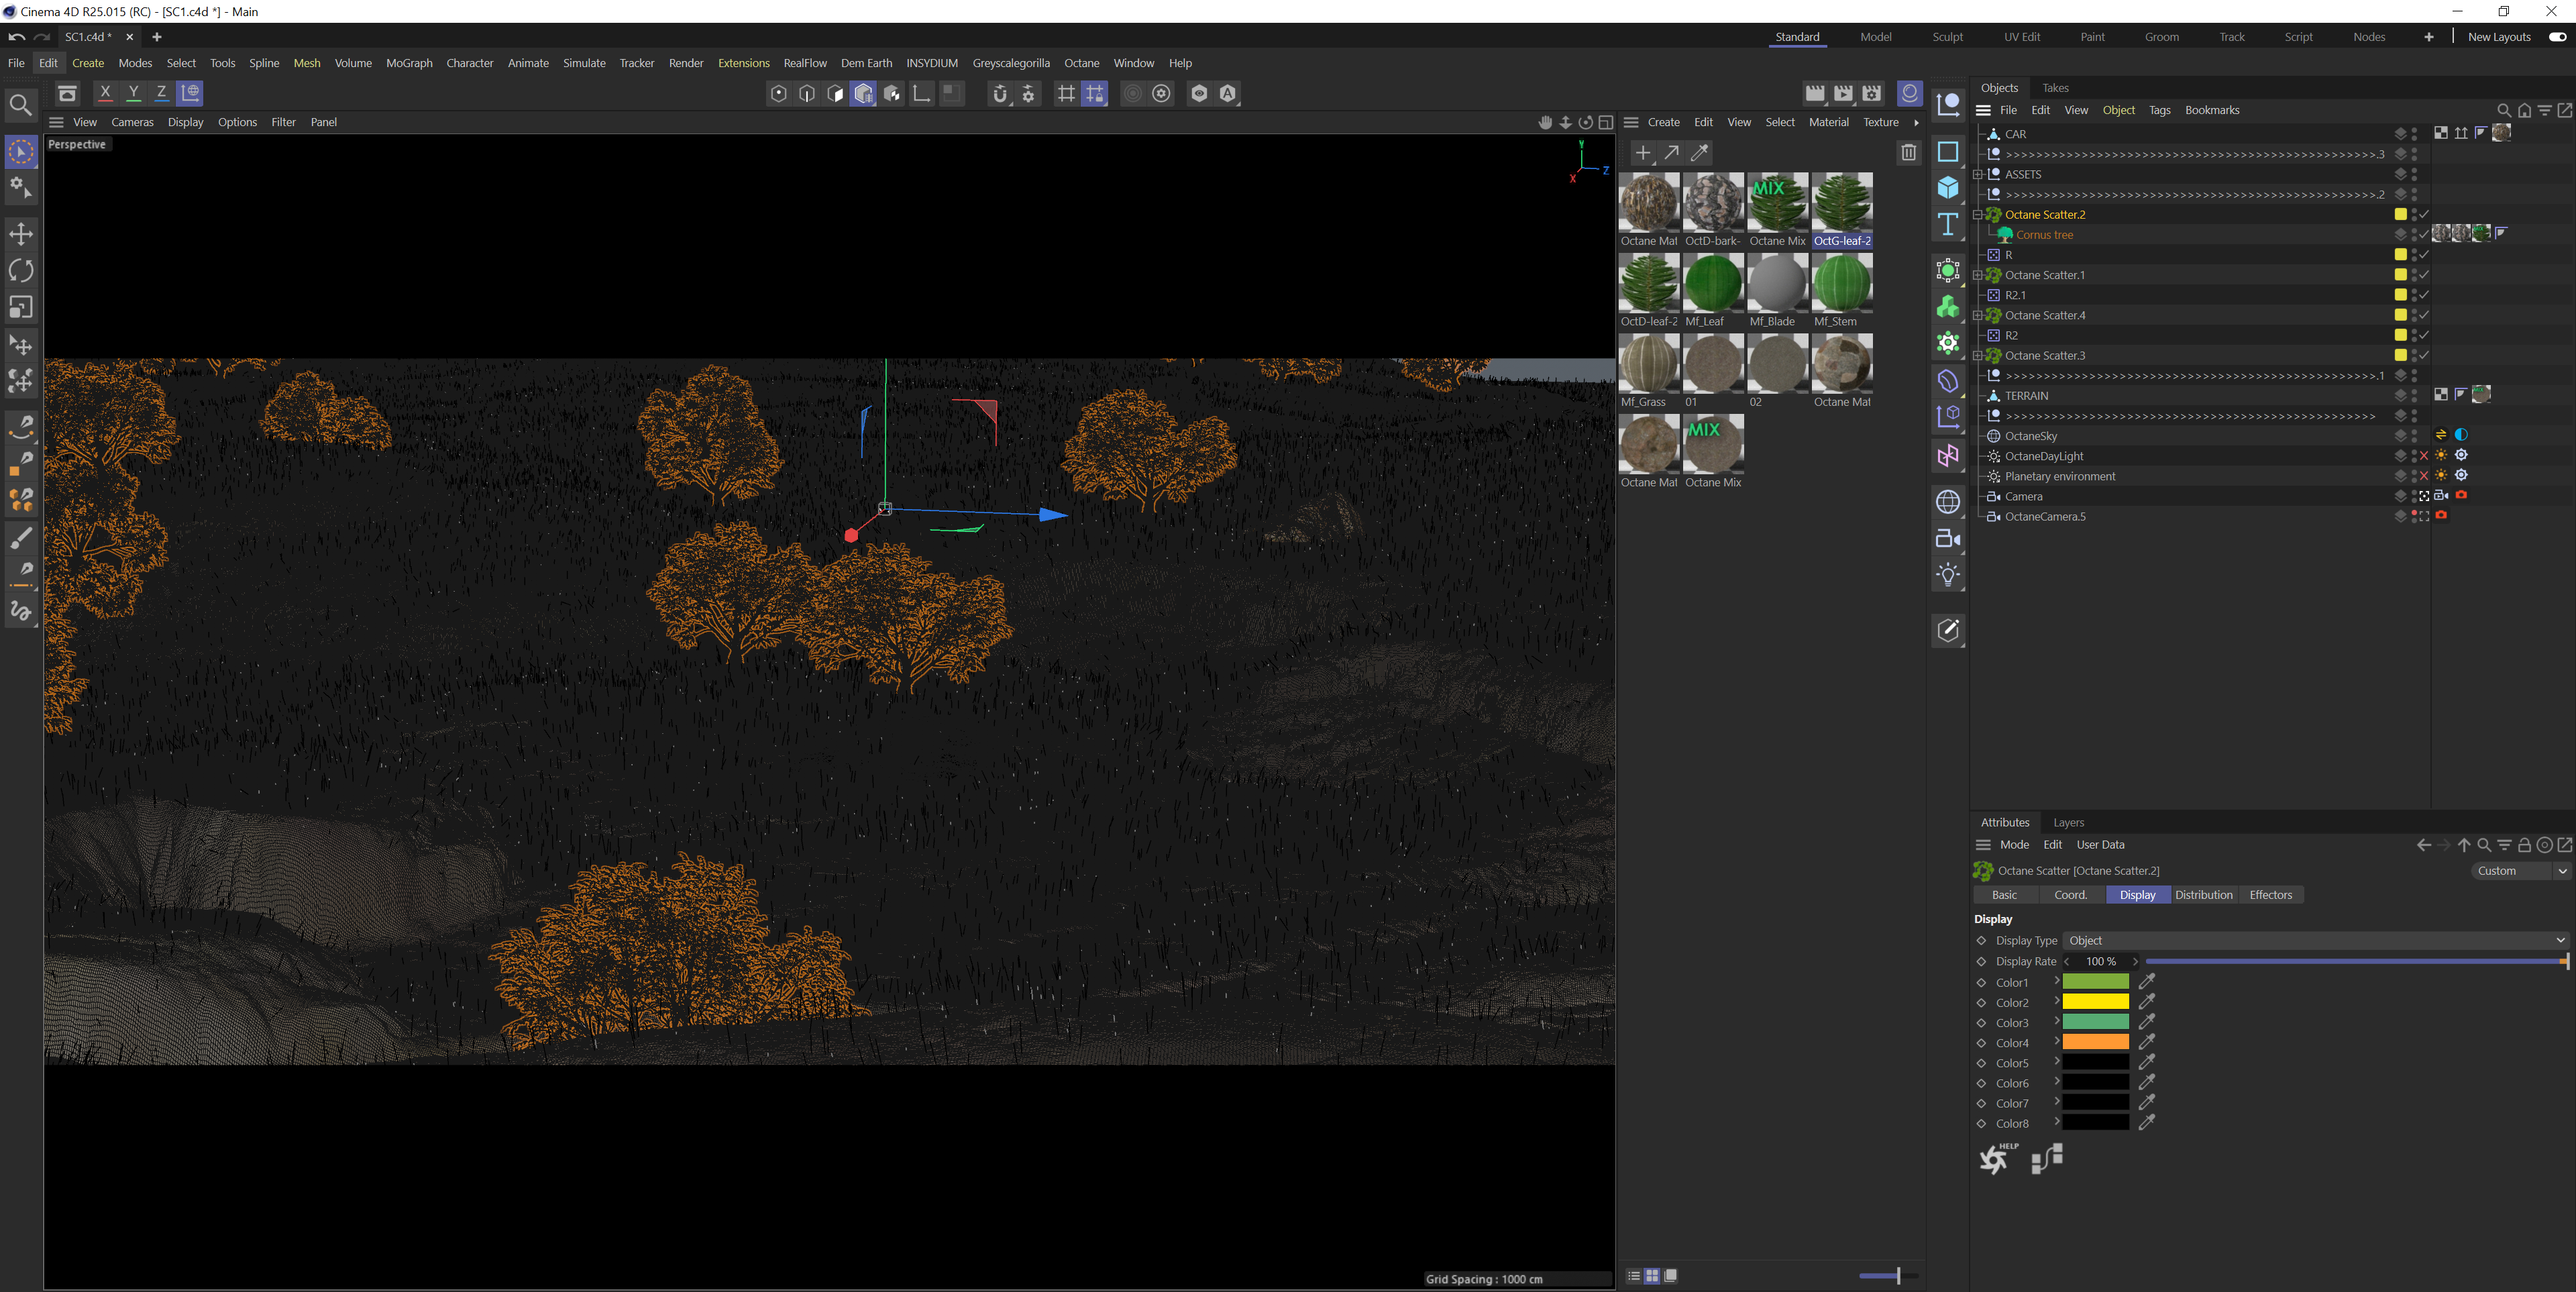The height and width of the screenshot is (1292, 2576).
Task: Open the Custom attribute mode dropdown
Action: 2520,871
